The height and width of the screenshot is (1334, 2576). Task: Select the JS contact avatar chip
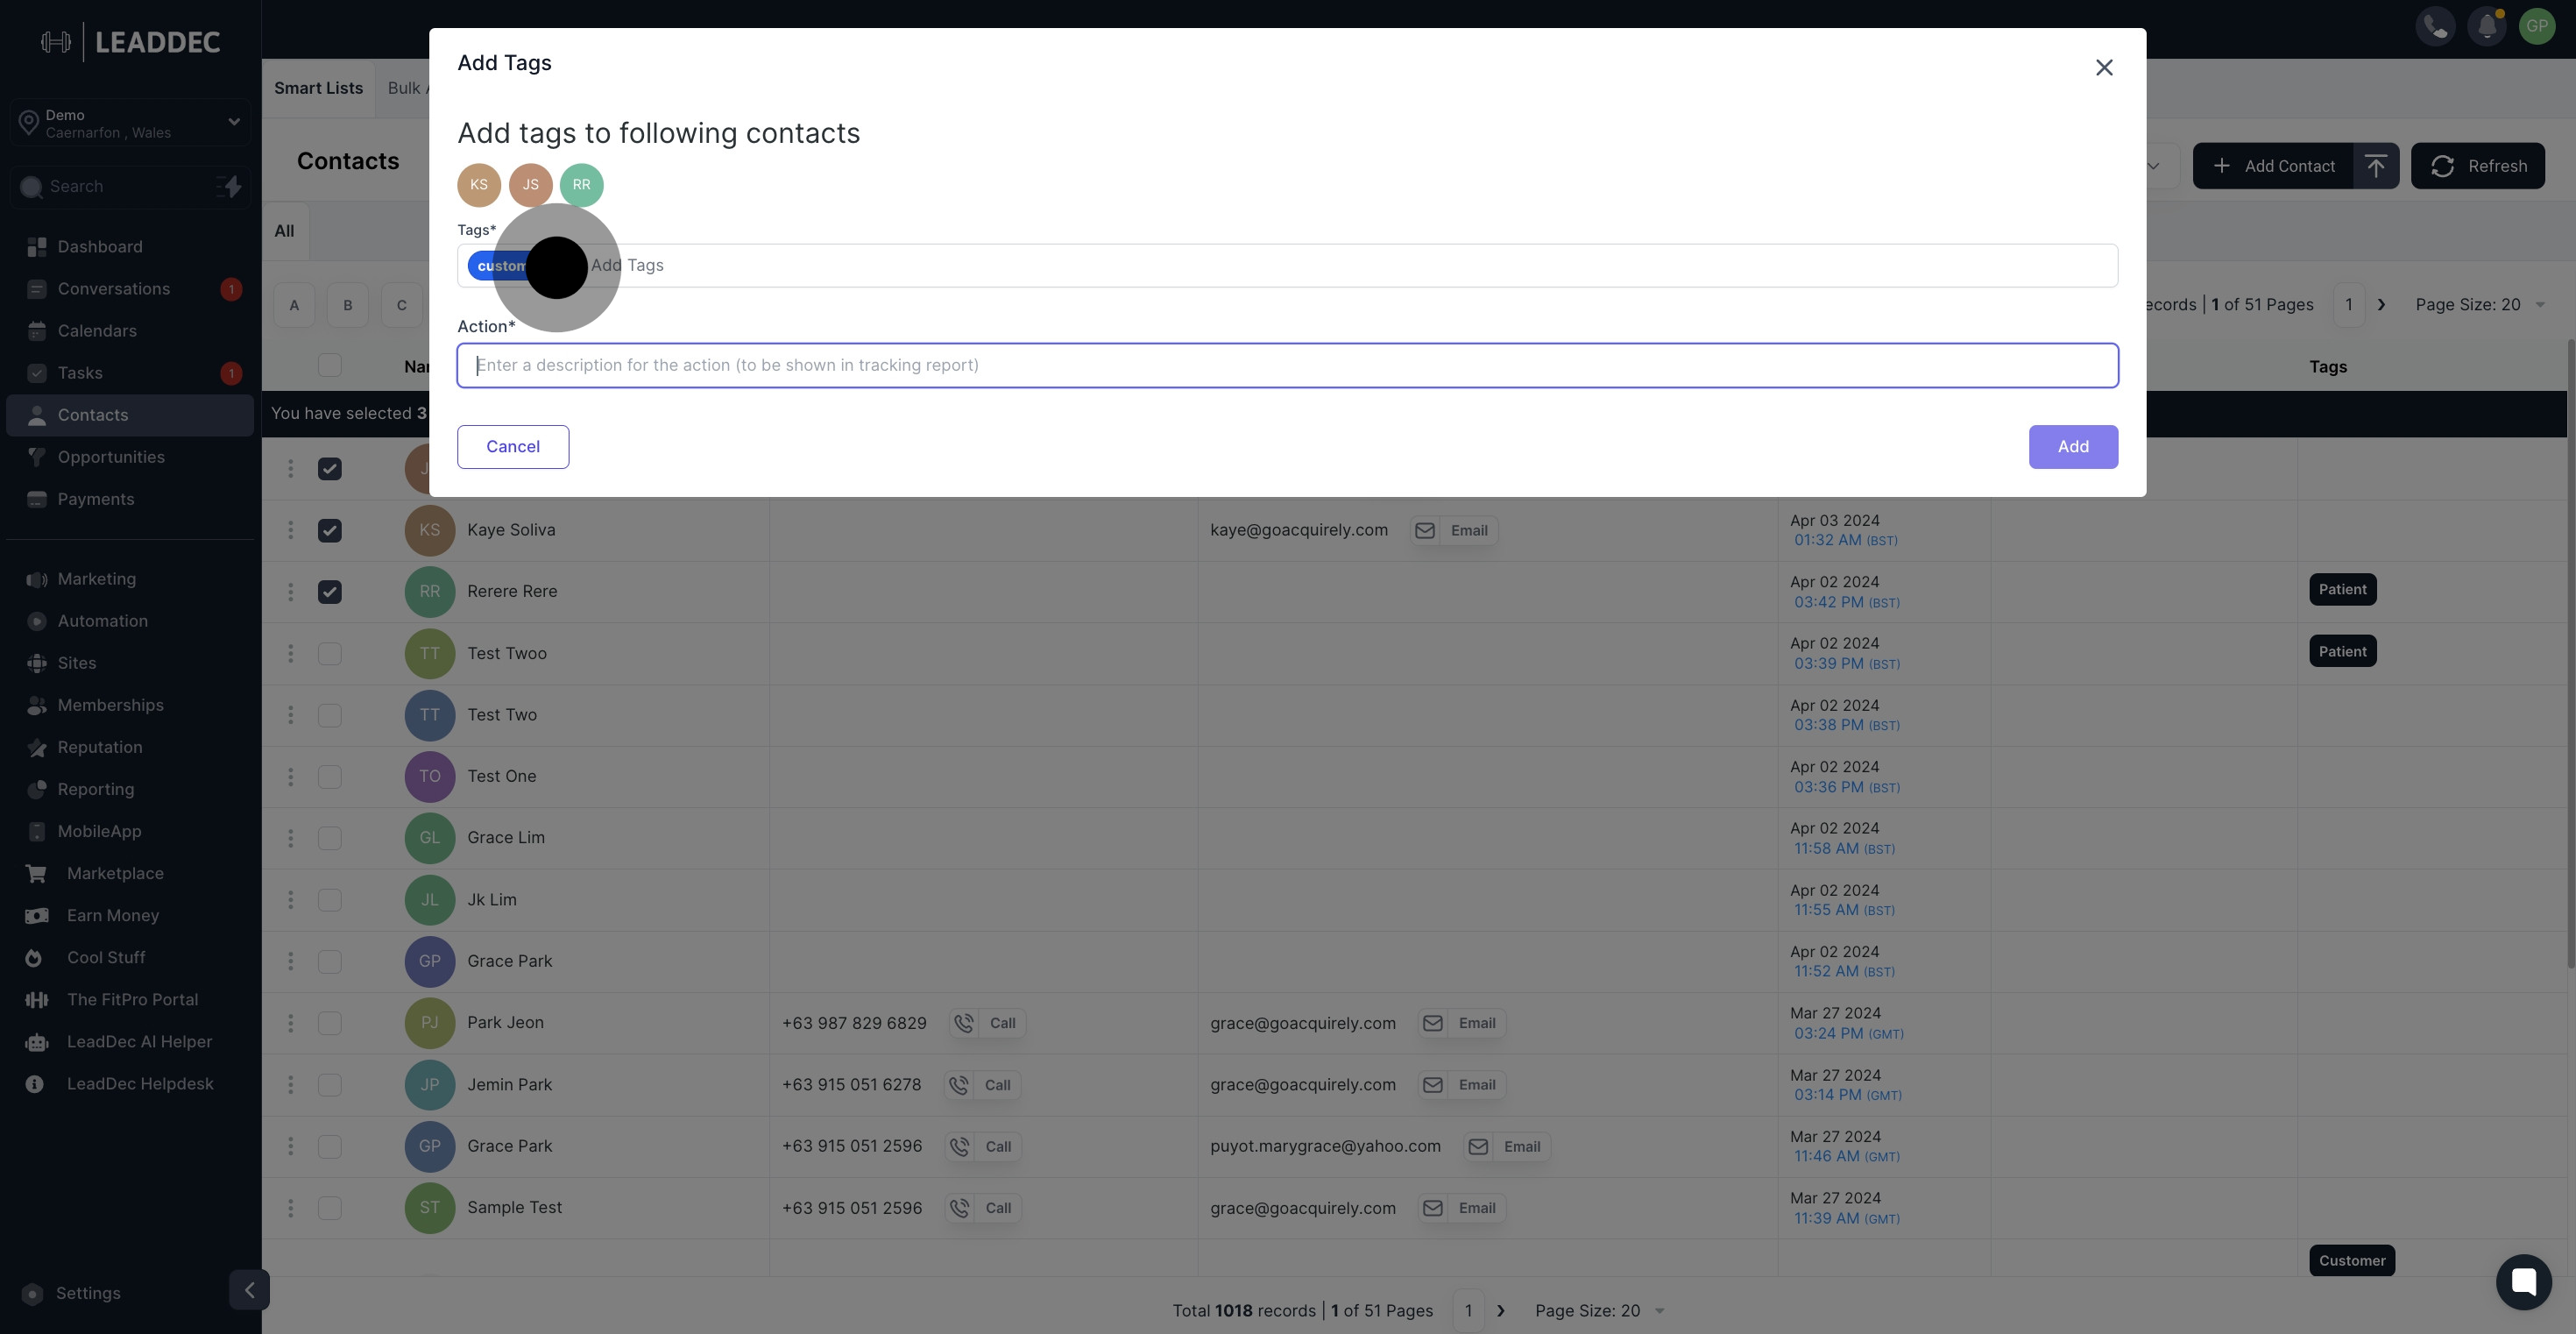point(530,185)
